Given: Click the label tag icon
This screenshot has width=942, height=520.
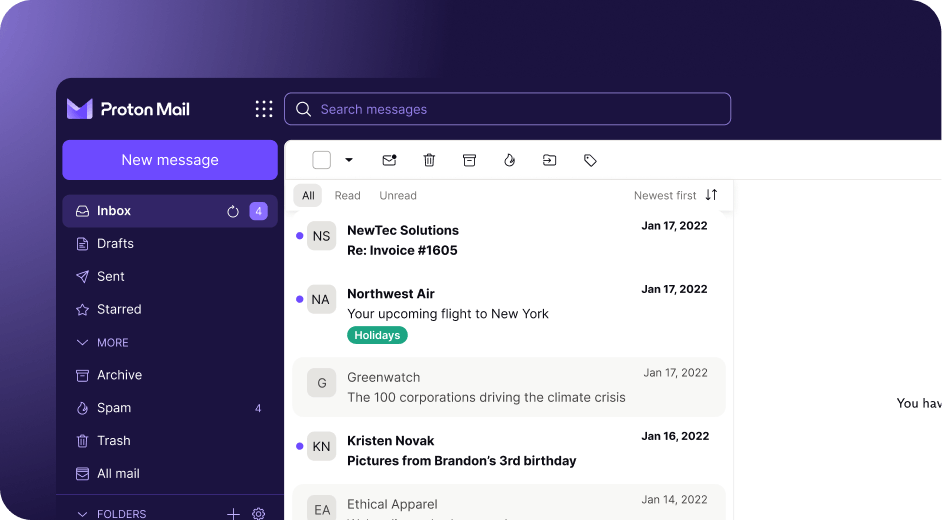Looking at the screenshot, I should [590, 160].
